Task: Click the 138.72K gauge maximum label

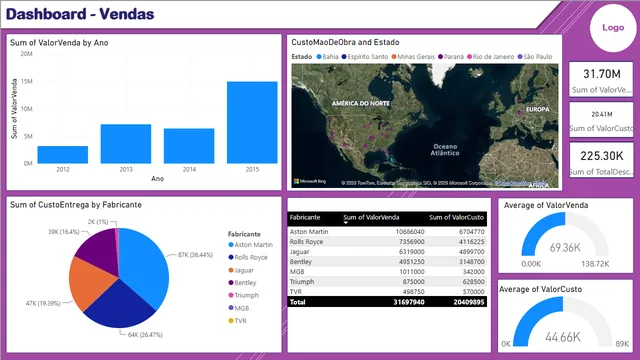Action: pyautogui.click(x=595, y=264)
